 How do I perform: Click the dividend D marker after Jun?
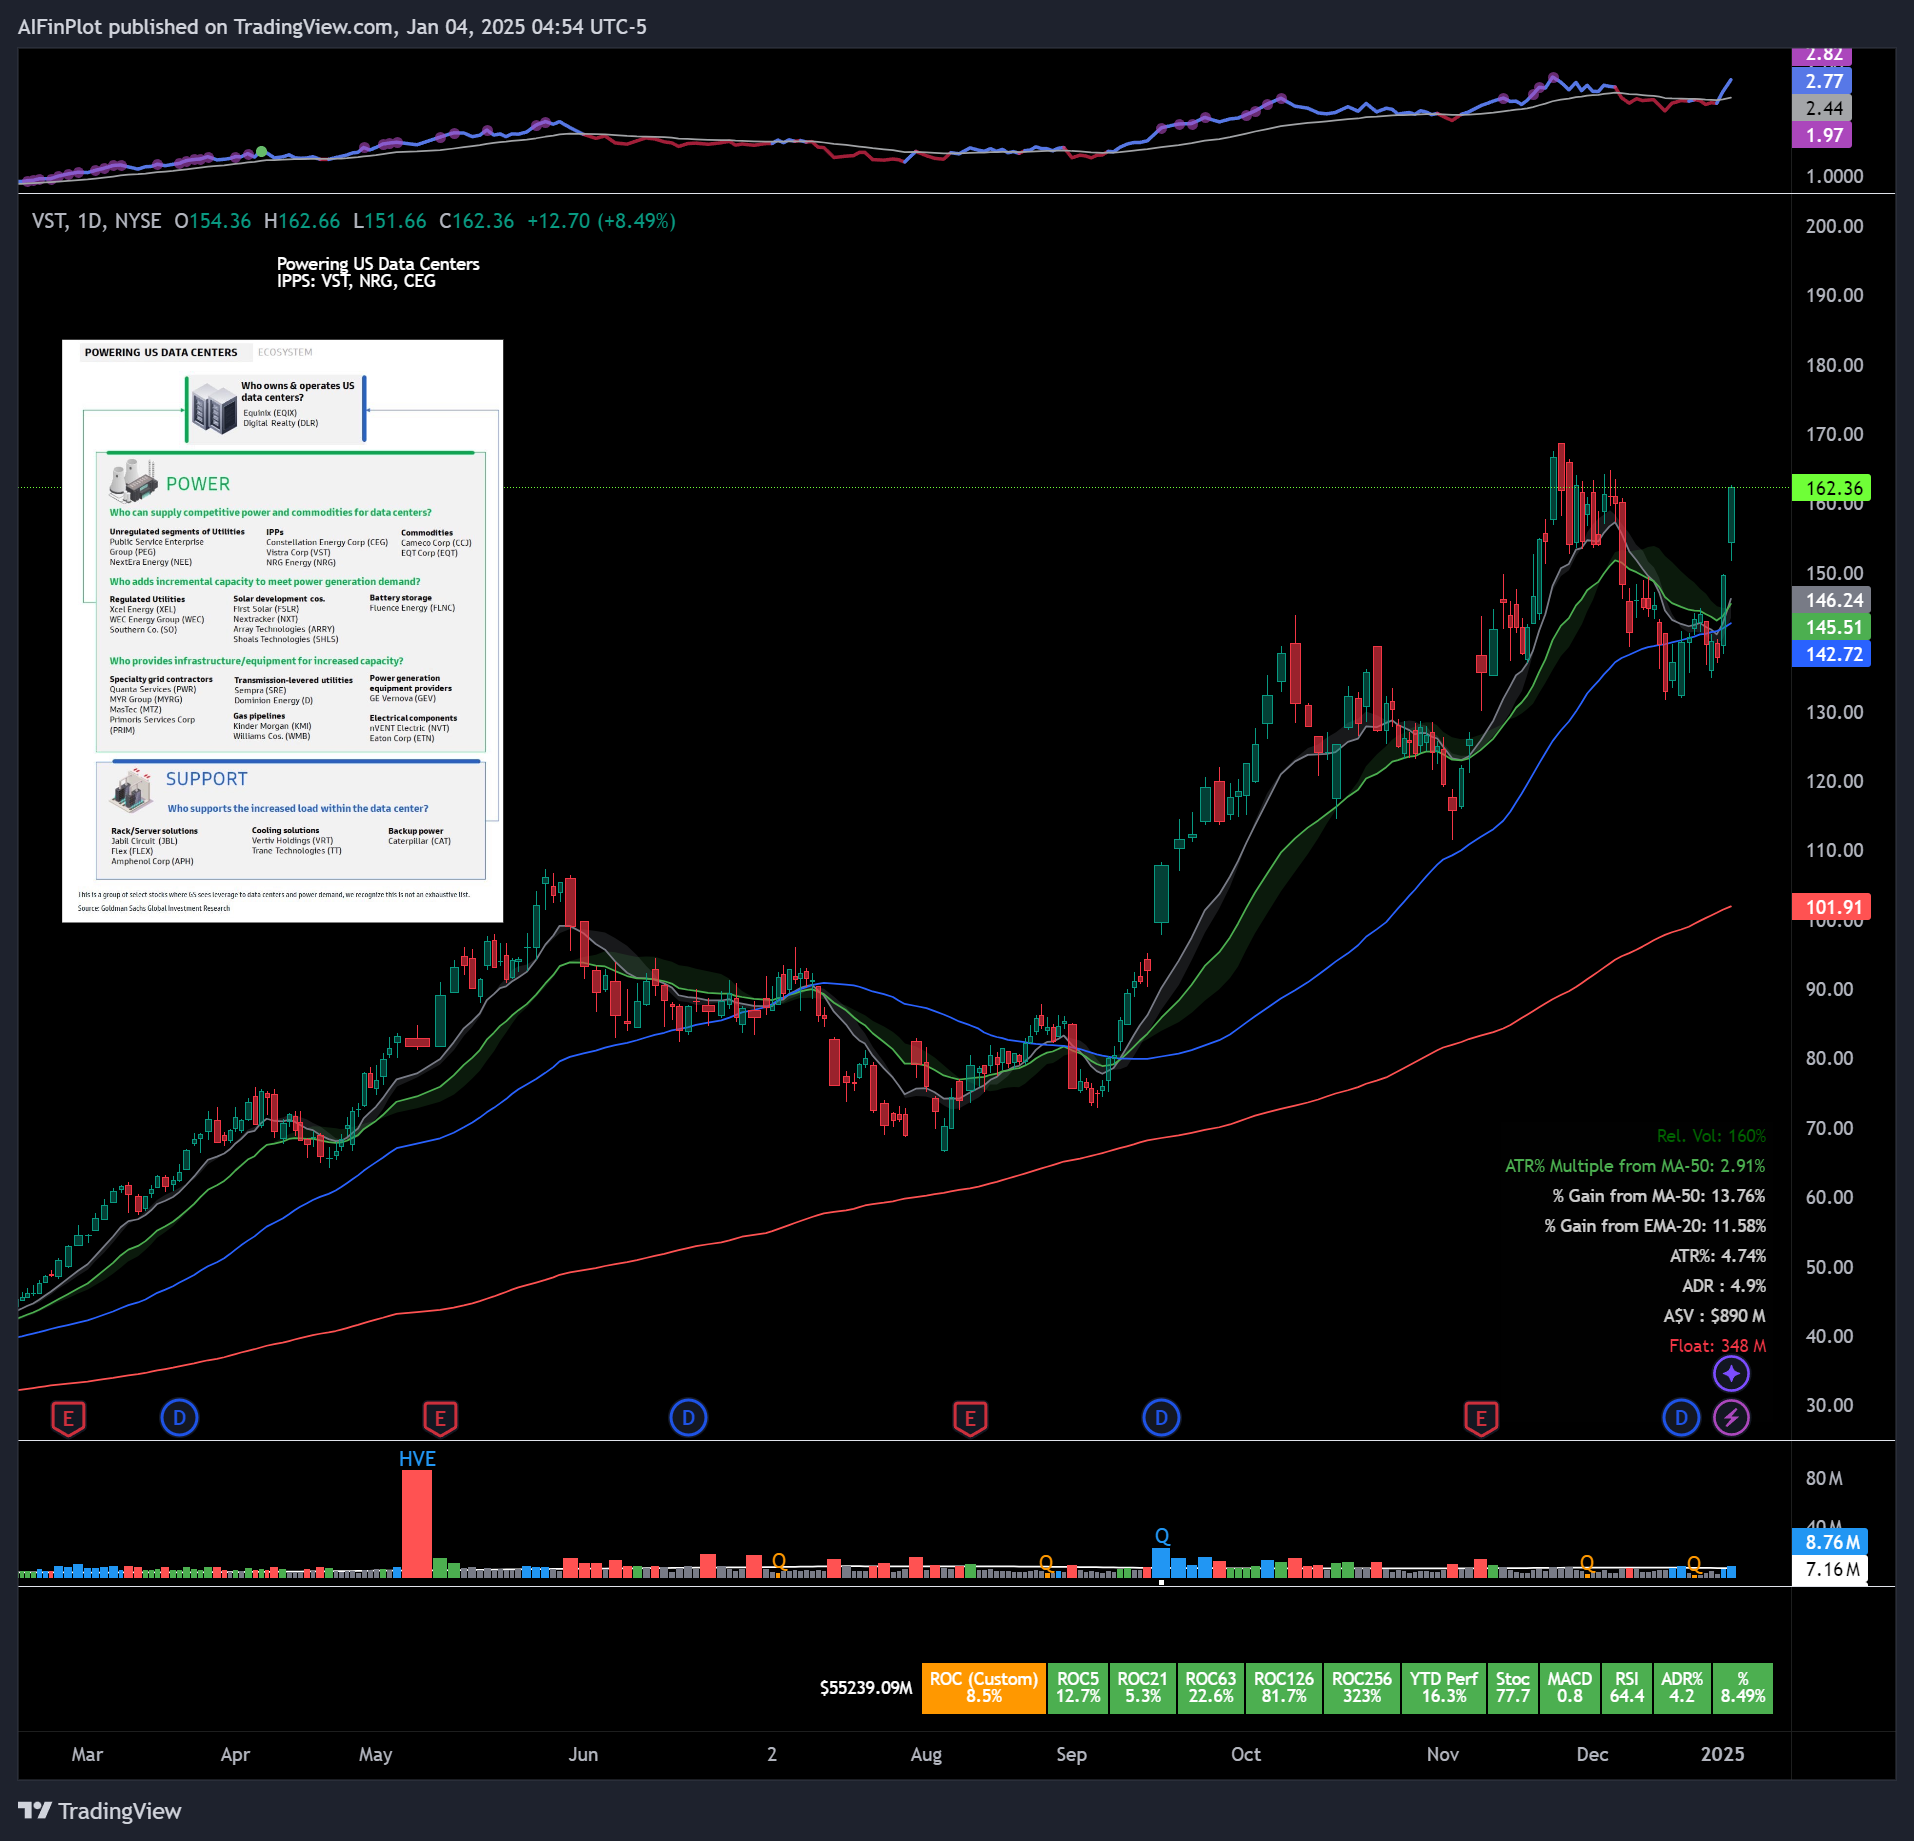pyautogui.click(x=688, y=1417)
